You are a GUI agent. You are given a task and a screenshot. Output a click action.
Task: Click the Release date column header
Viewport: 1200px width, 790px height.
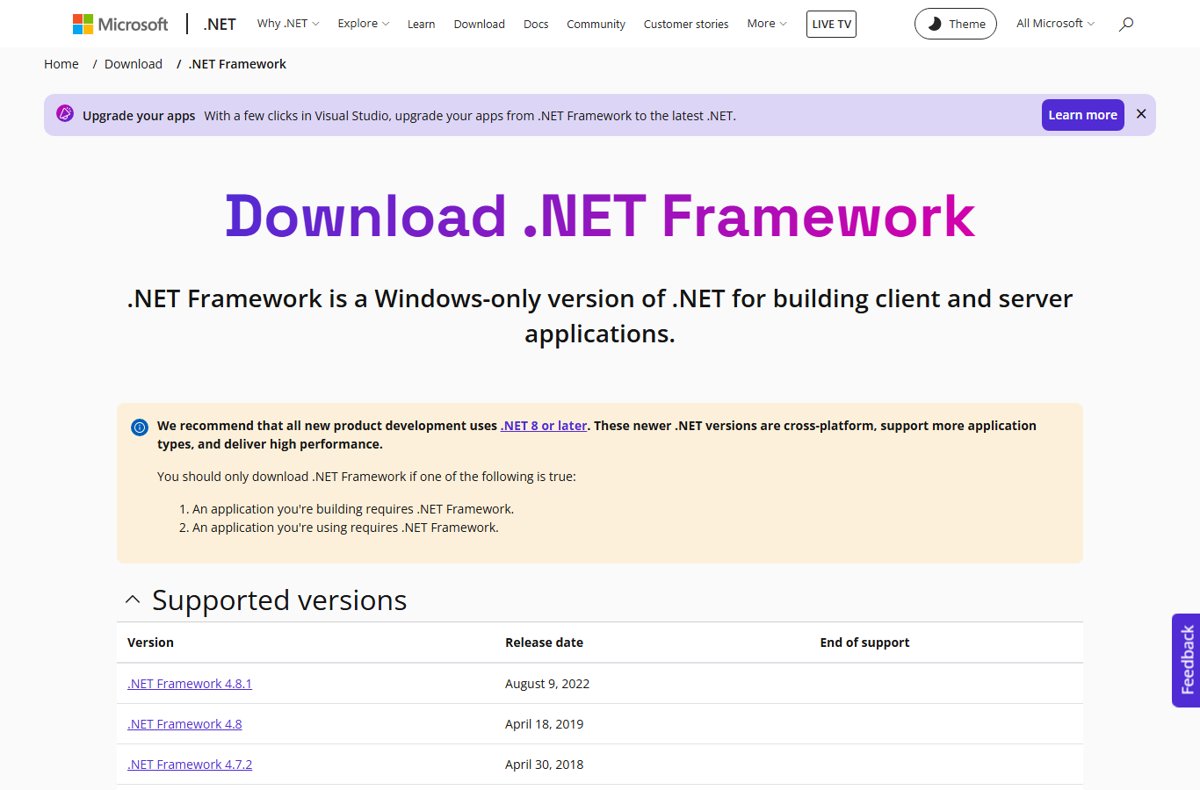544,643
